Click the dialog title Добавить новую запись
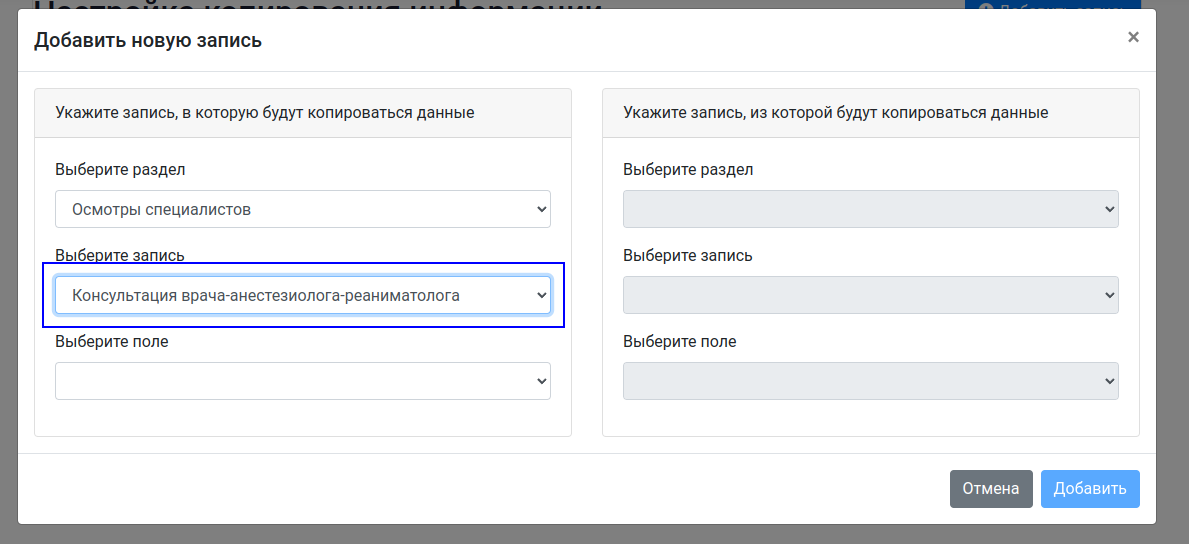1189x544 pixels. (x=148, y=41)
